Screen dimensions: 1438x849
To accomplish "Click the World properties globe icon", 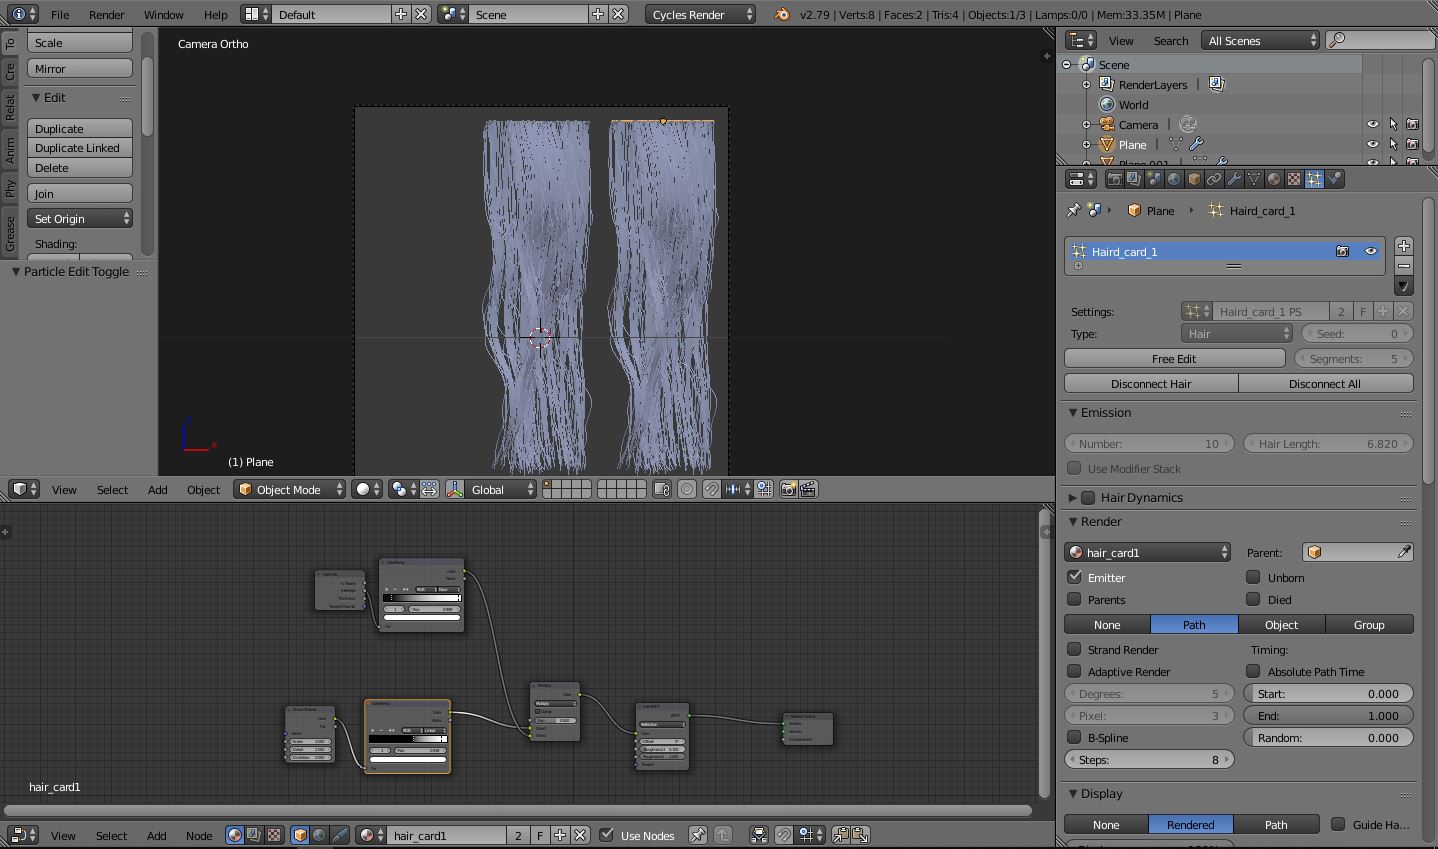I will 1174,179.
